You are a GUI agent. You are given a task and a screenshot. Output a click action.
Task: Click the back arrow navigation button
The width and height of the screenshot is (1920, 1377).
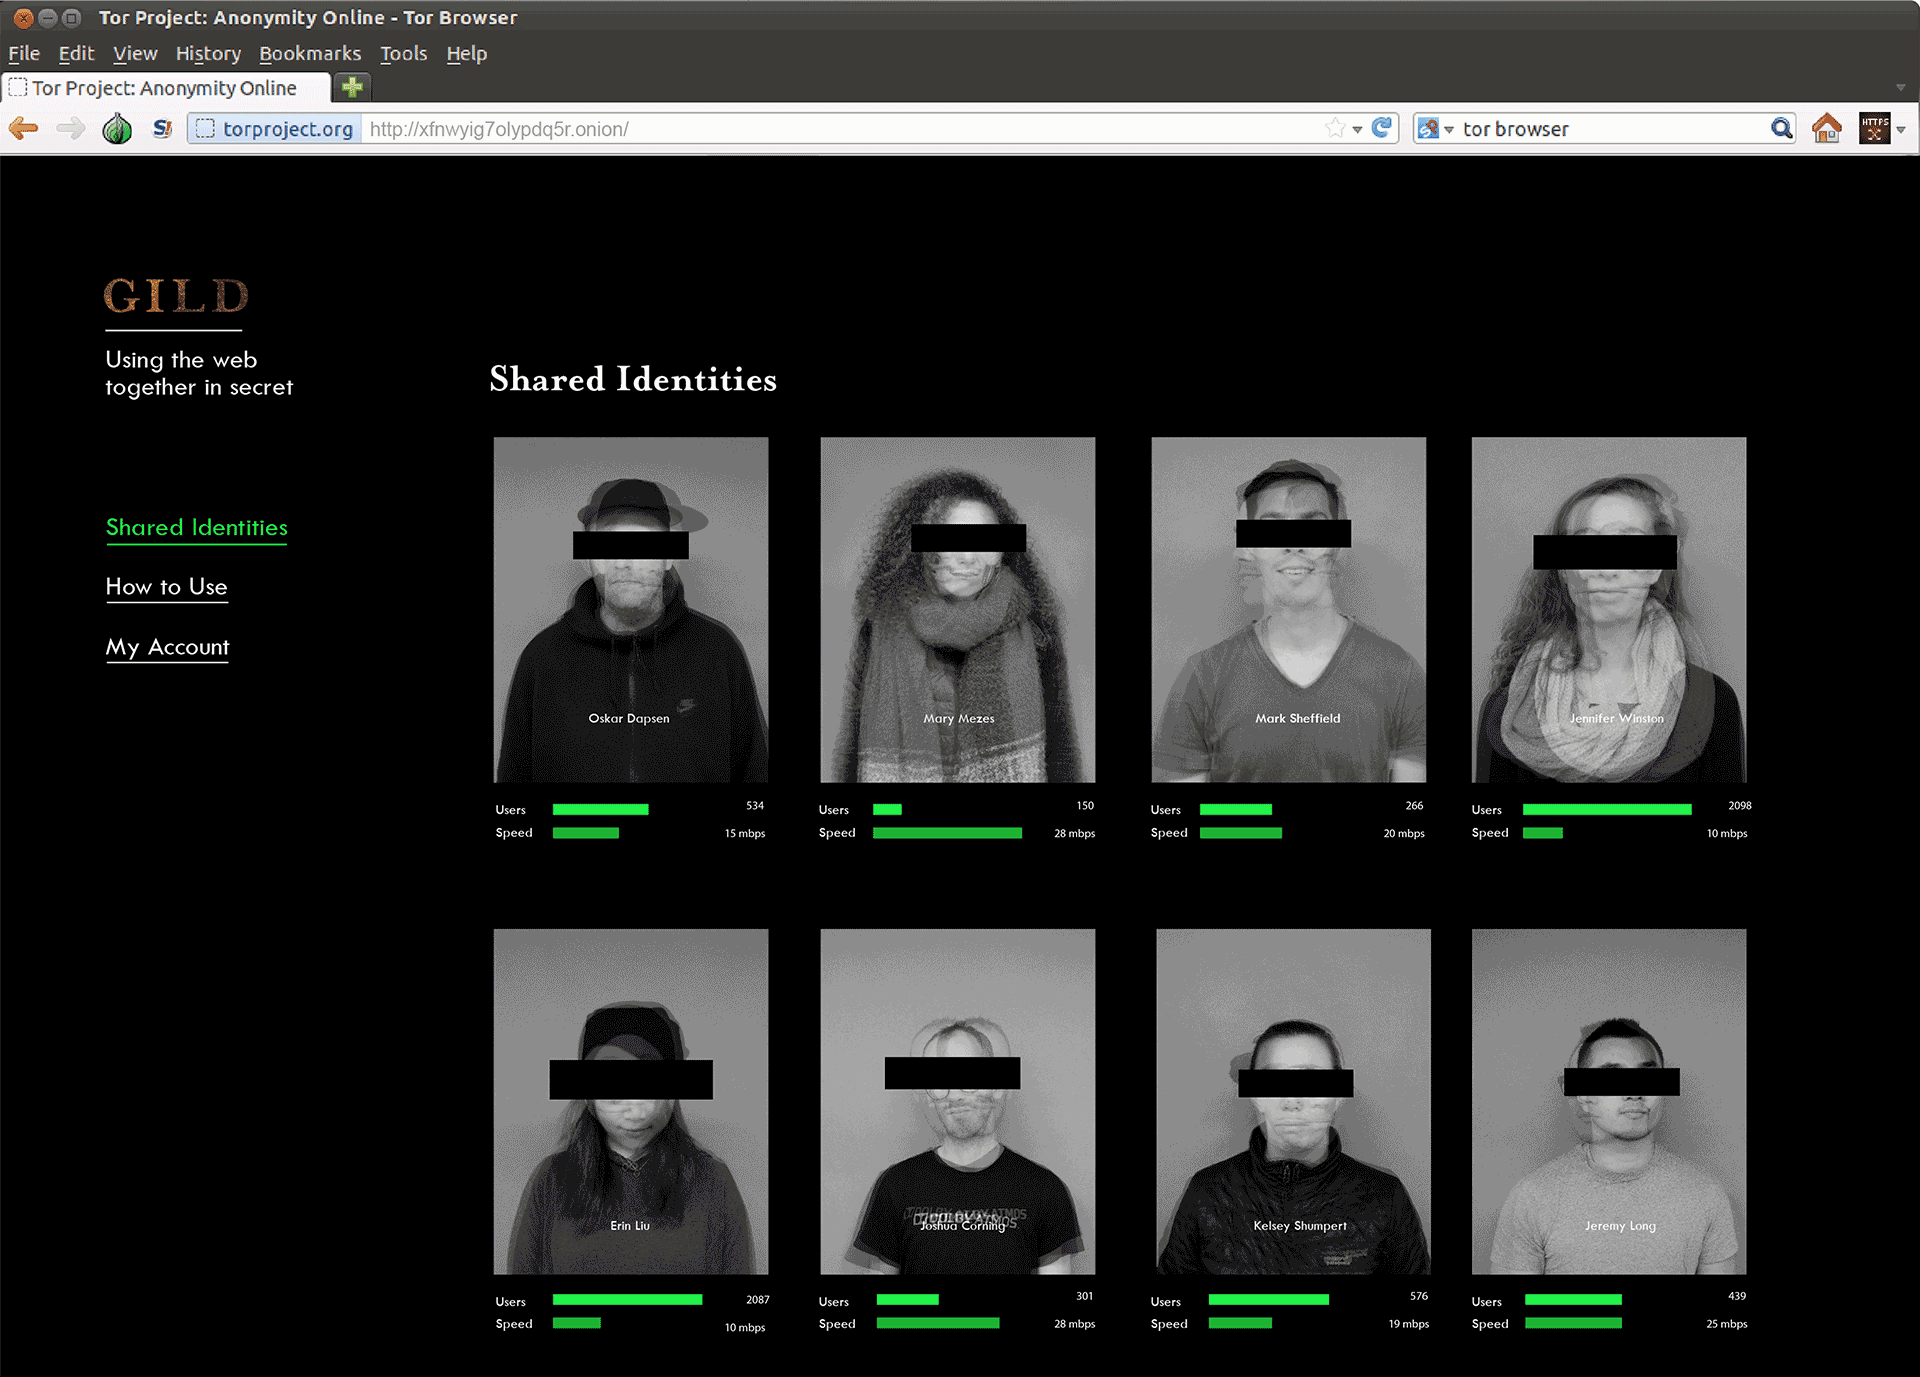tap(23, 128)
